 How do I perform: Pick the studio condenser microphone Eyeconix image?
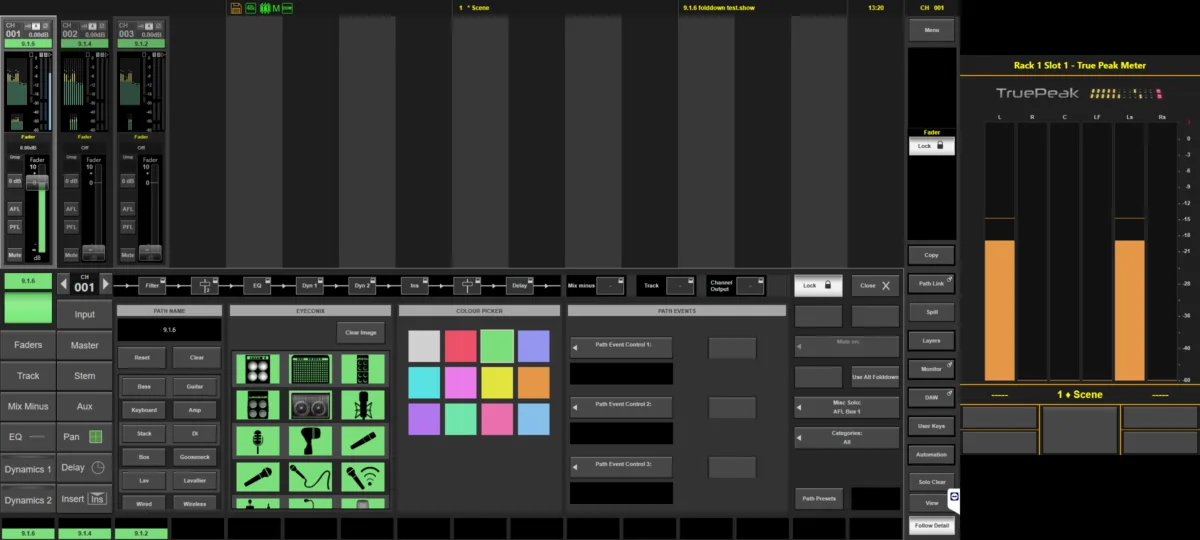point(362,405)
